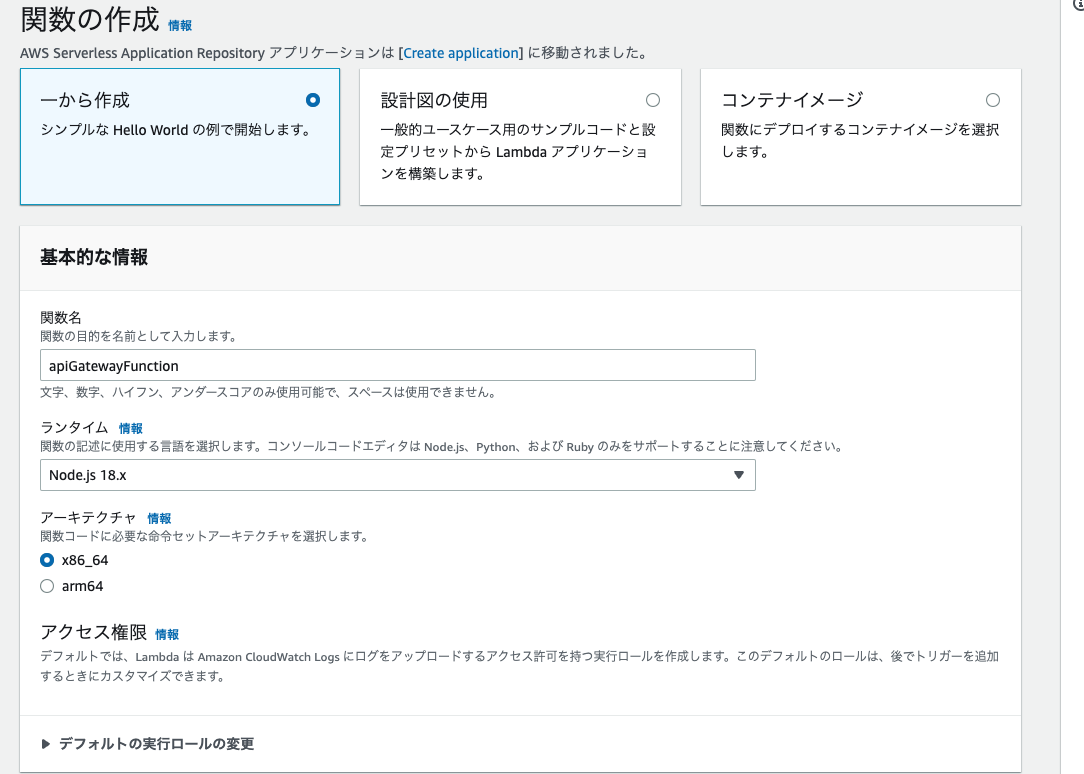1084x774 pixels.
Task: Select the 一から作成 radio option
Action: [x=312, y=100]
